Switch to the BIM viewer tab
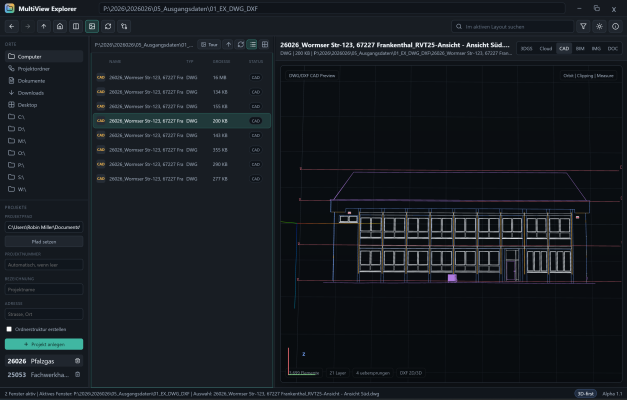Viewport: 627px width, 400px height. coord(580,48)
